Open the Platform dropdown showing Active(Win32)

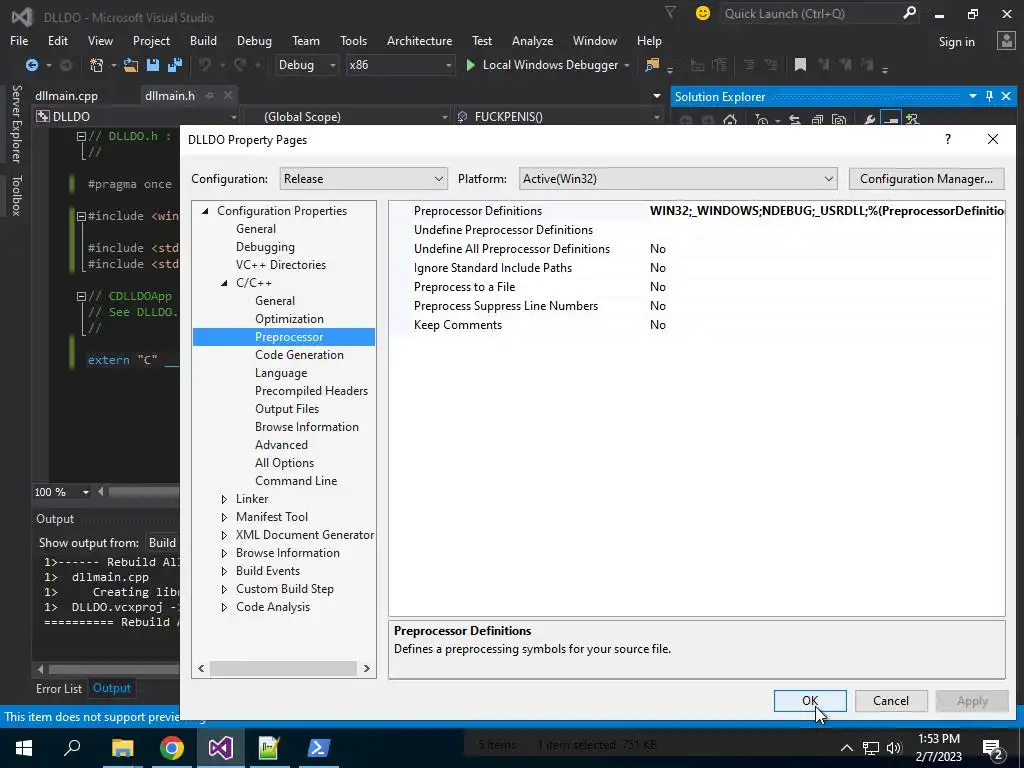(x=678, y=179)
